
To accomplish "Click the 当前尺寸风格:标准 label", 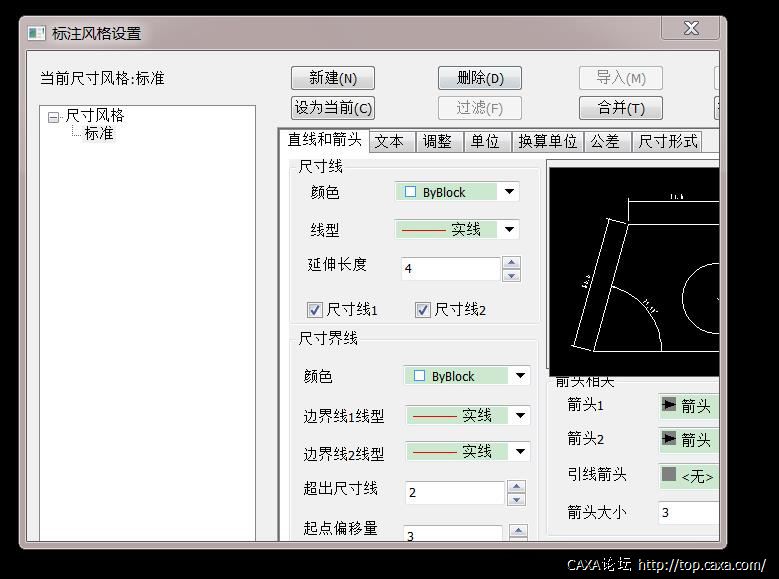I will [102, 79].
